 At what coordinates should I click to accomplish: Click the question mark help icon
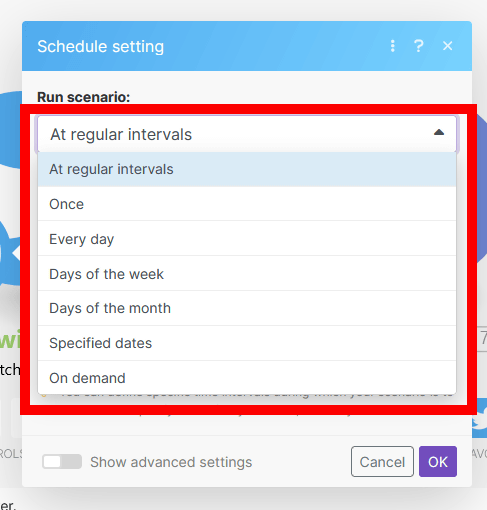(x=419, y=46)
